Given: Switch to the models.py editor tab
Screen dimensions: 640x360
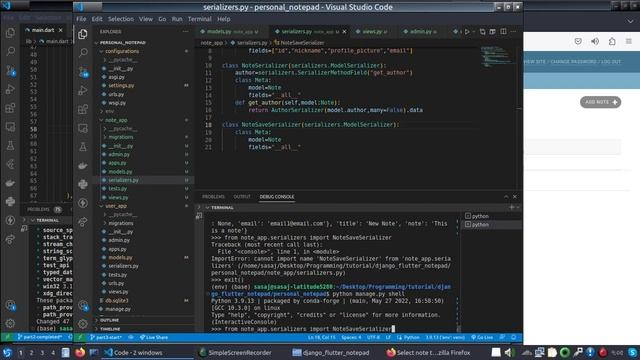Looking at the screenshot, I should pyautogui.click(x=230, y=31).
